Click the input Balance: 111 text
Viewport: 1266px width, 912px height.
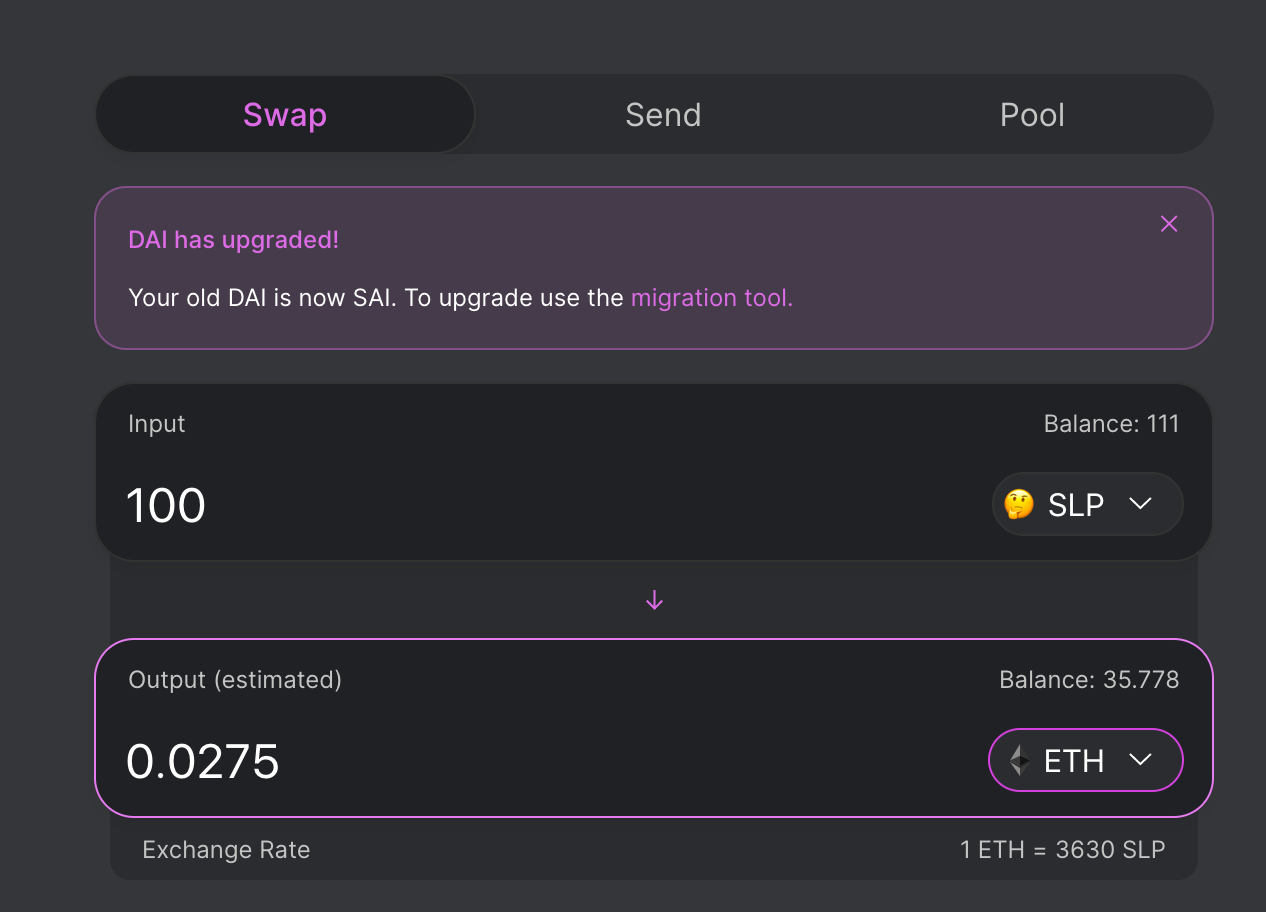(x=1111, y=424)
